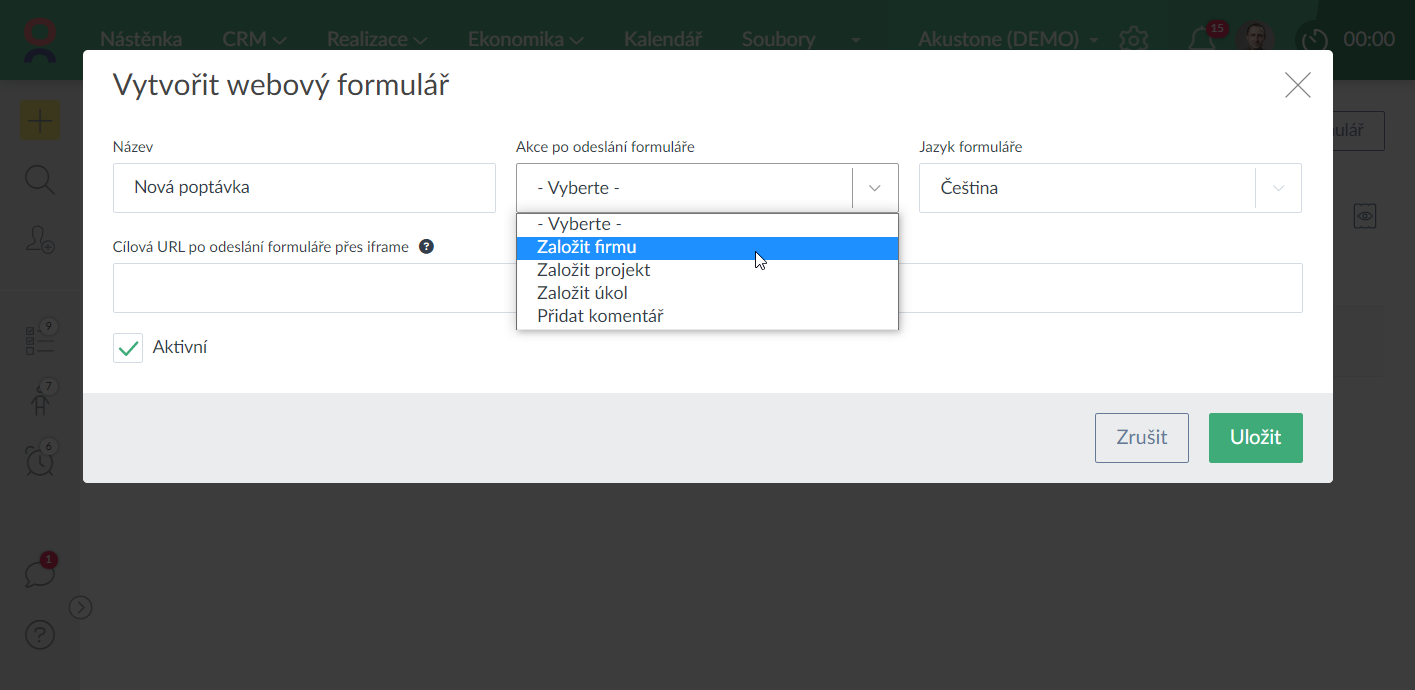The image size is (1415, 690).
Task: Click the help icon in sidebar
Action: (x=39, y=635)
